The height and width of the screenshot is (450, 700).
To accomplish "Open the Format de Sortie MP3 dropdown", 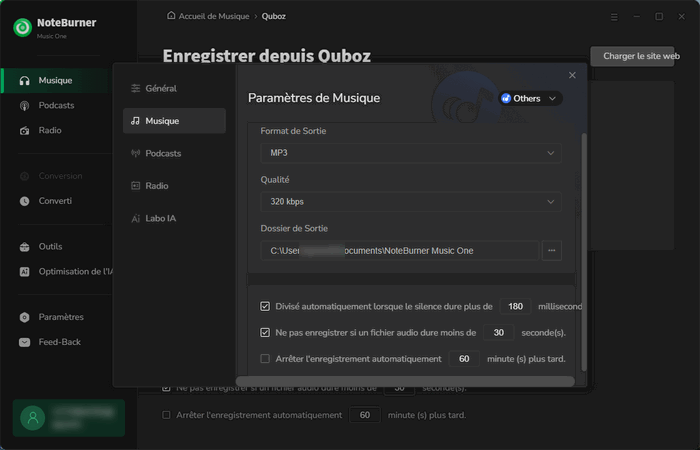I will pyautogui.click(x=411, y=153).
